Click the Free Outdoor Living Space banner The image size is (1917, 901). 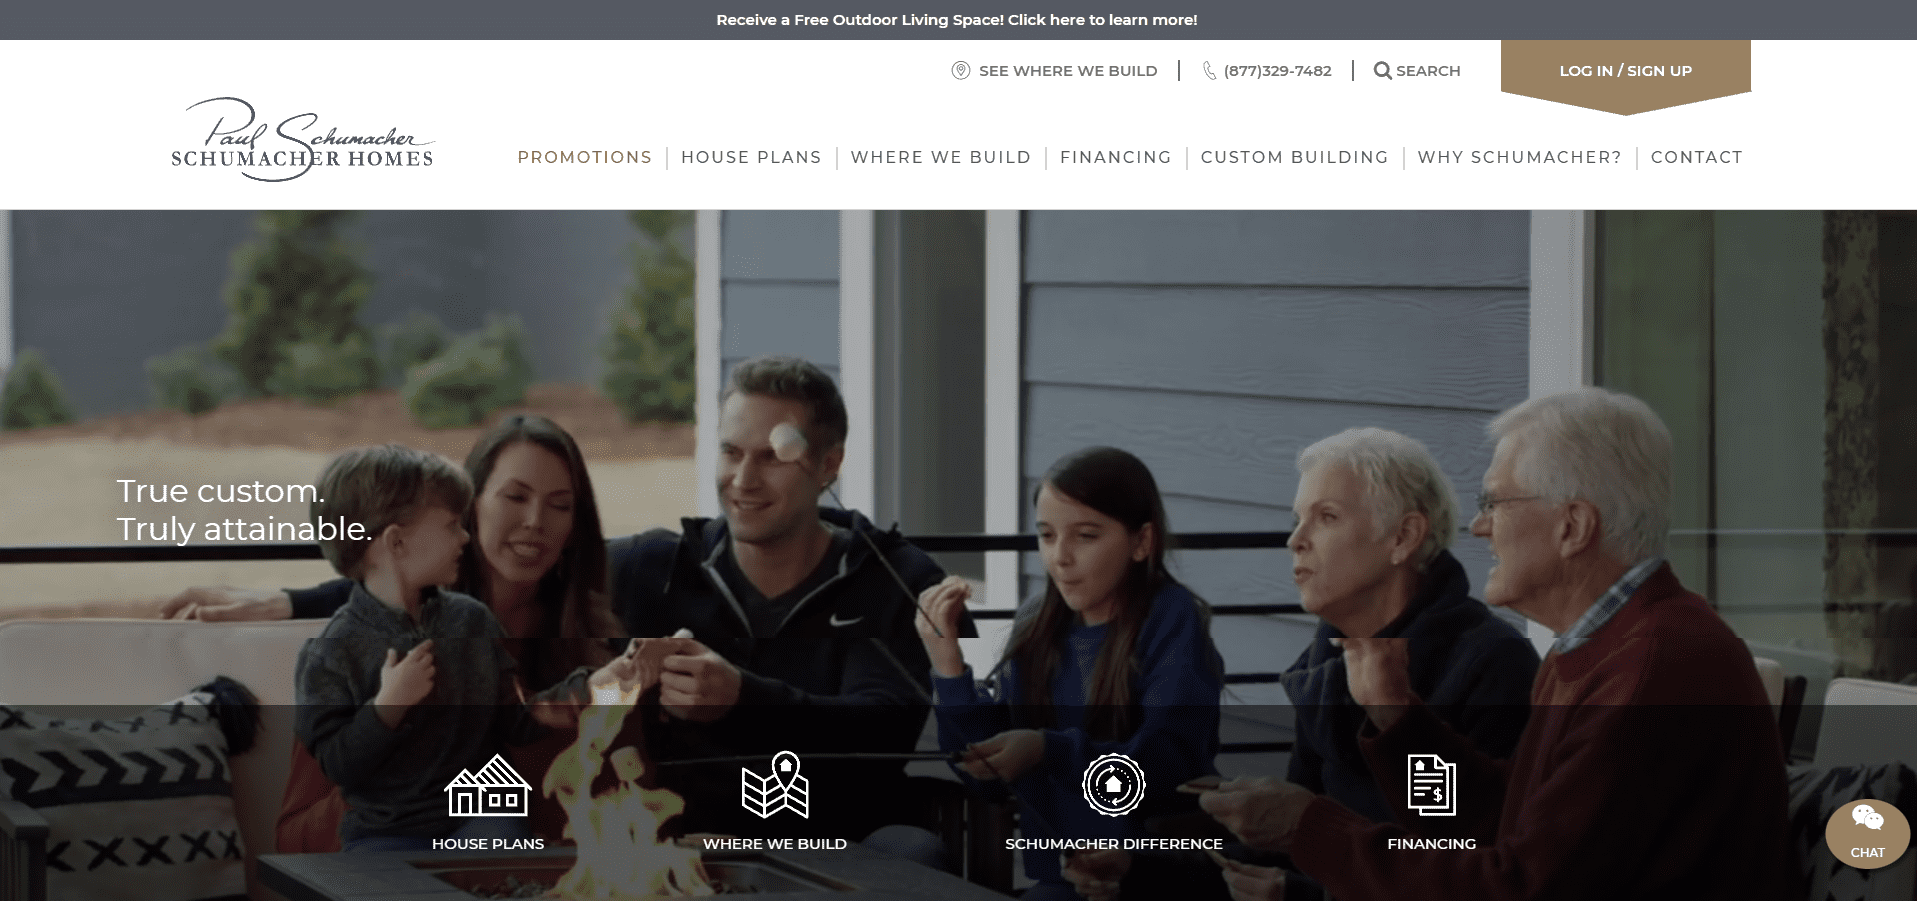click(957, 20)
